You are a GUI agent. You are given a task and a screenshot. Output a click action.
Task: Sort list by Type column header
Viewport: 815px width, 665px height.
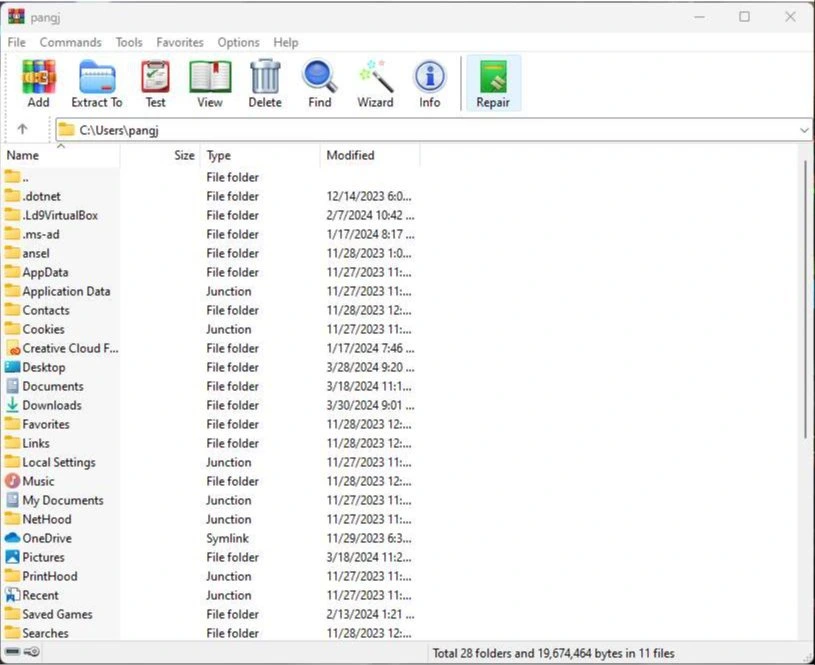tap(260, 155)
